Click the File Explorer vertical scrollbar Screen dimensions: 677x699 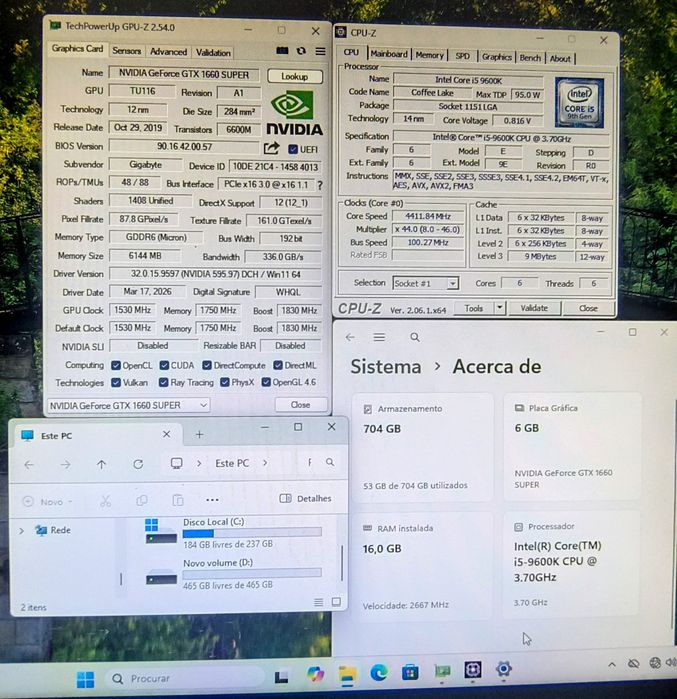click(x=342, y=563)
